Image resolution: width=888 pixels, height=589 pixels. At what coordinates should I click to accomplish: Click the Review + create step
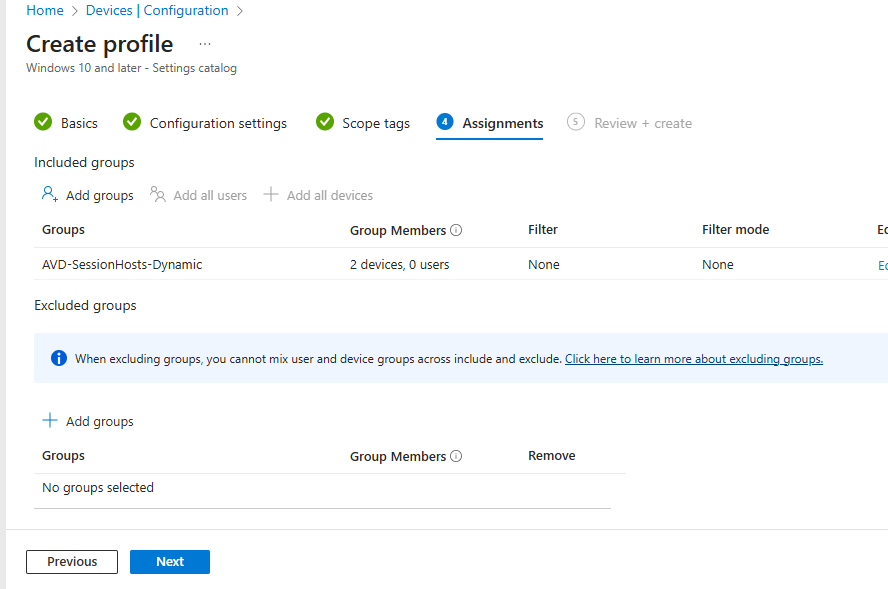642,123
